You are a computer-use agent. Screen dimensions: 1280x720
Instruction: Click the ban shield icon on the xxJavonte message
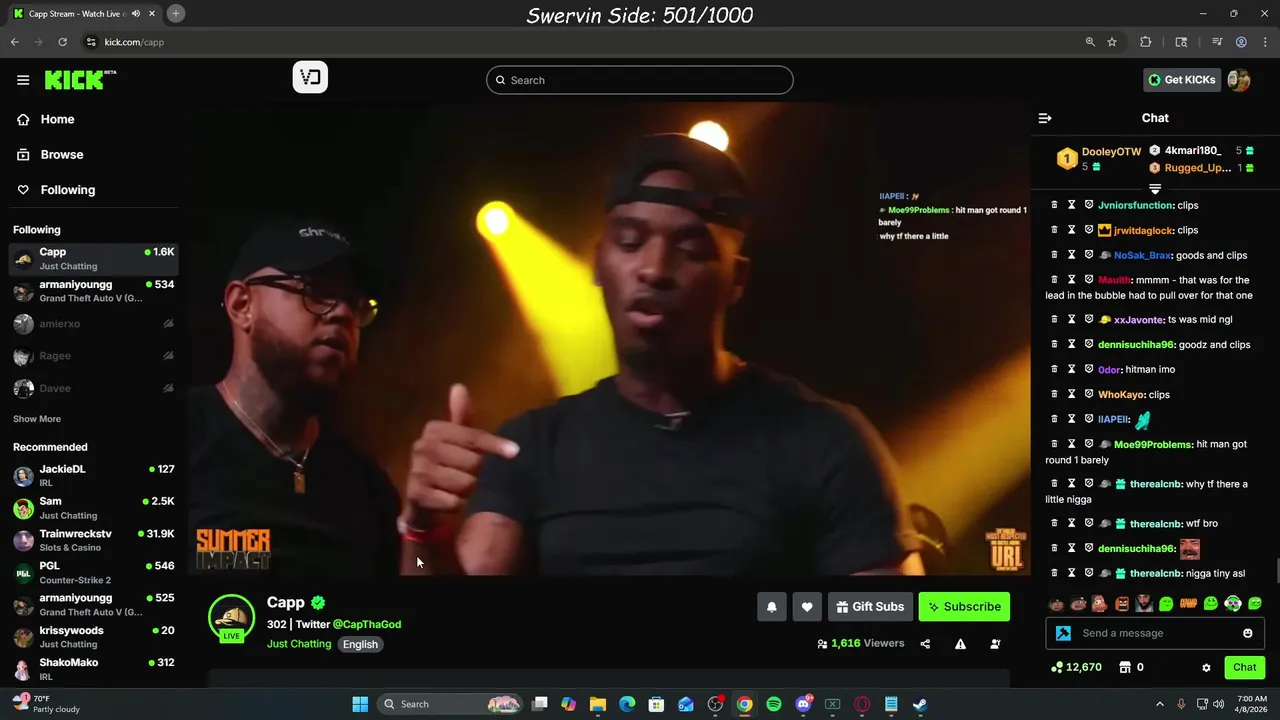1089,320
